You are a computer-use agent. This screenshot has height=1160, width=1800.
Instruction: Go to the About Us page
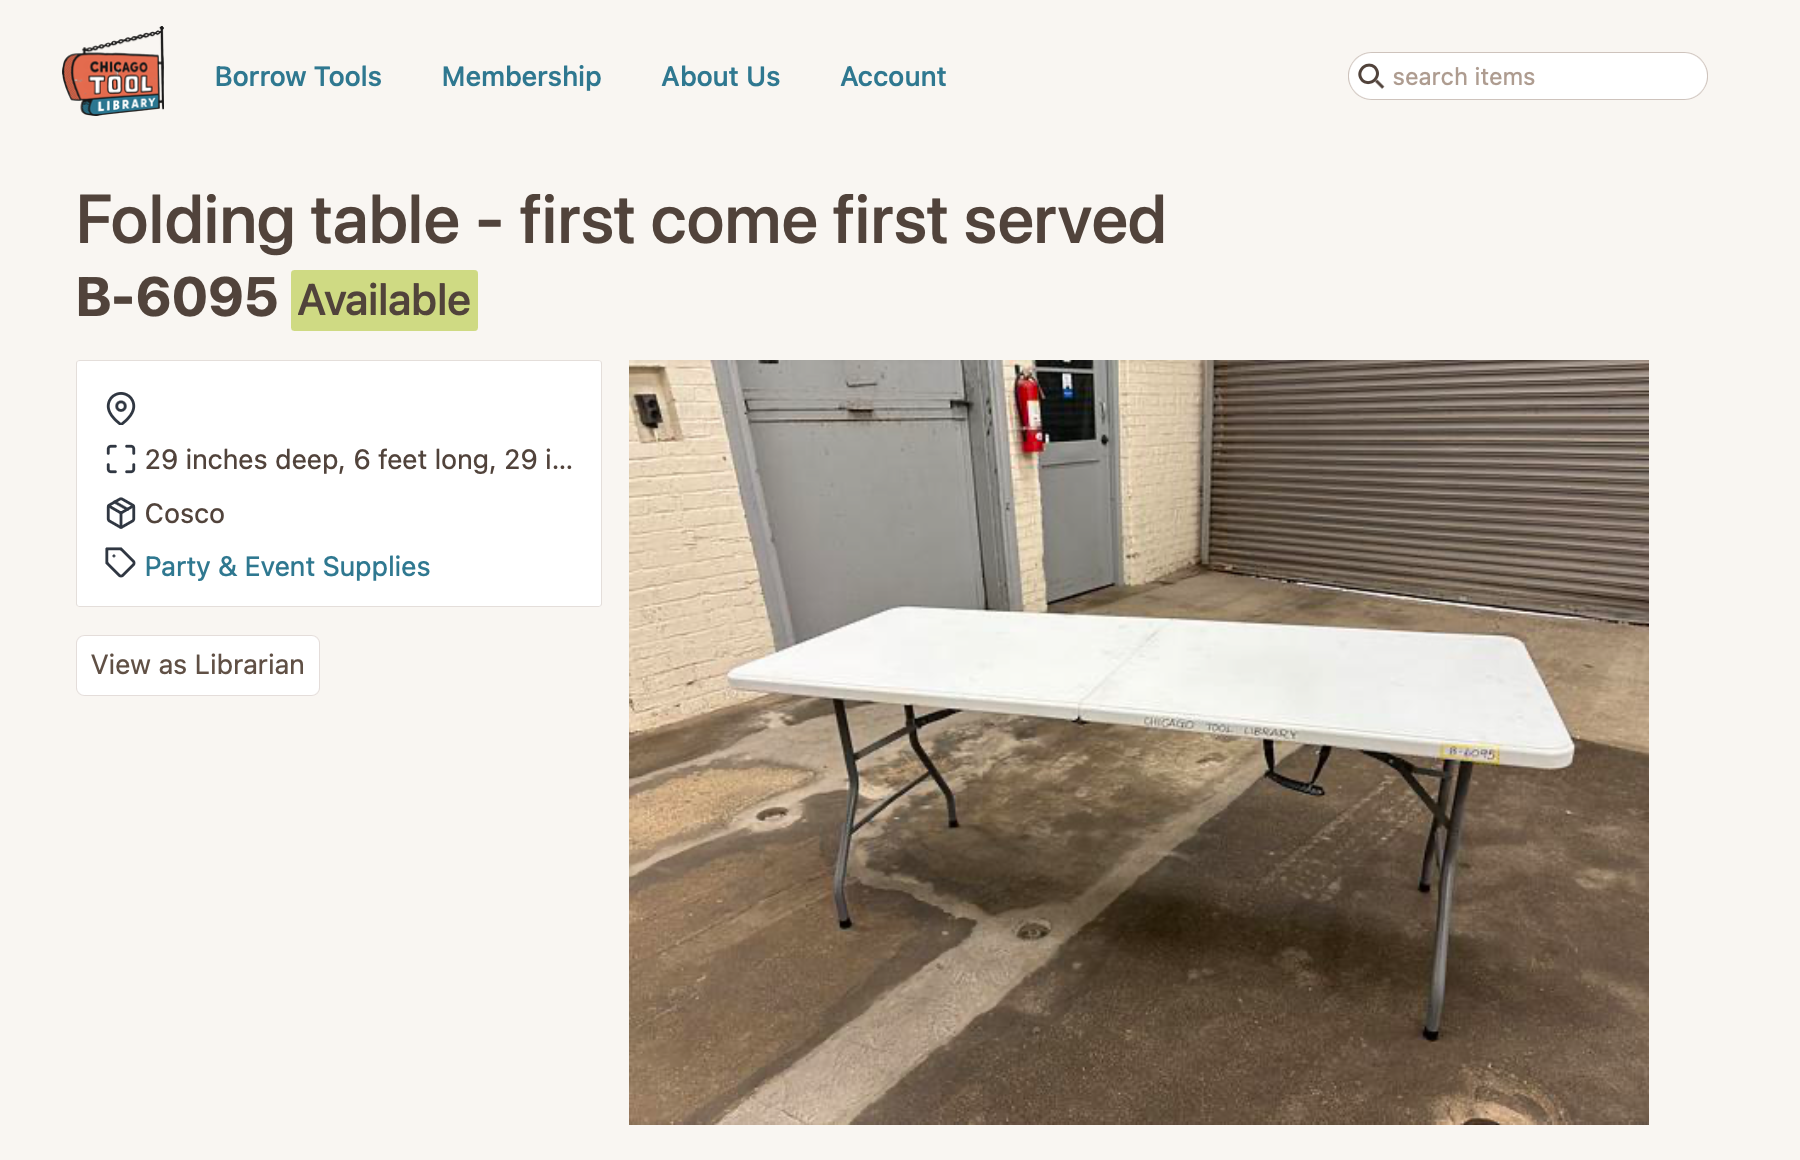click(720, 76)
